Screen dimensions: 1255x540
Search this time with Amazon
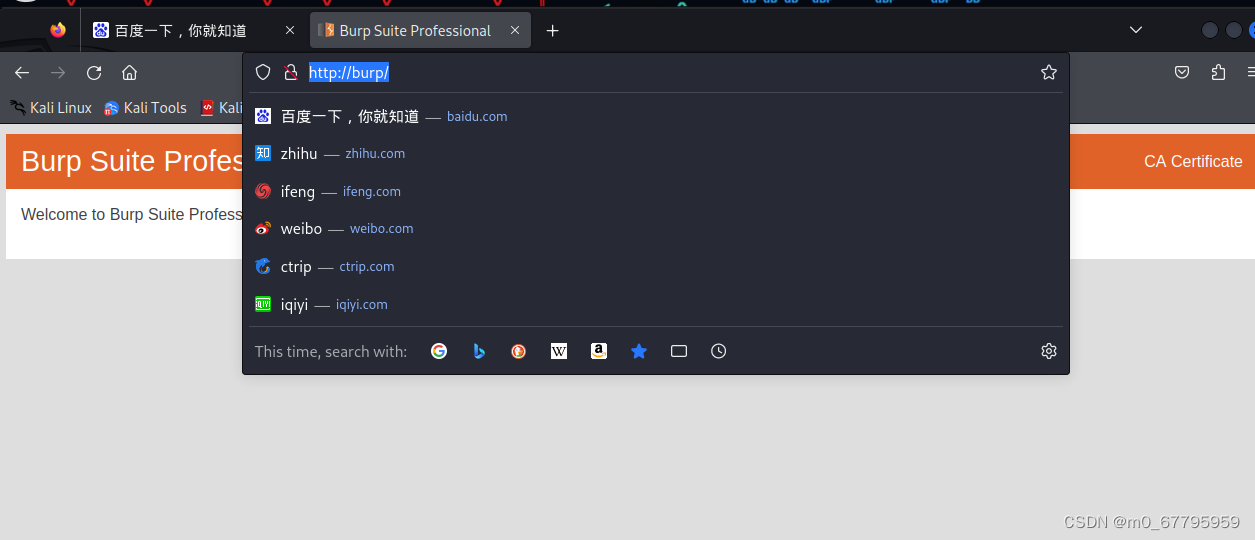coord(599,351)
